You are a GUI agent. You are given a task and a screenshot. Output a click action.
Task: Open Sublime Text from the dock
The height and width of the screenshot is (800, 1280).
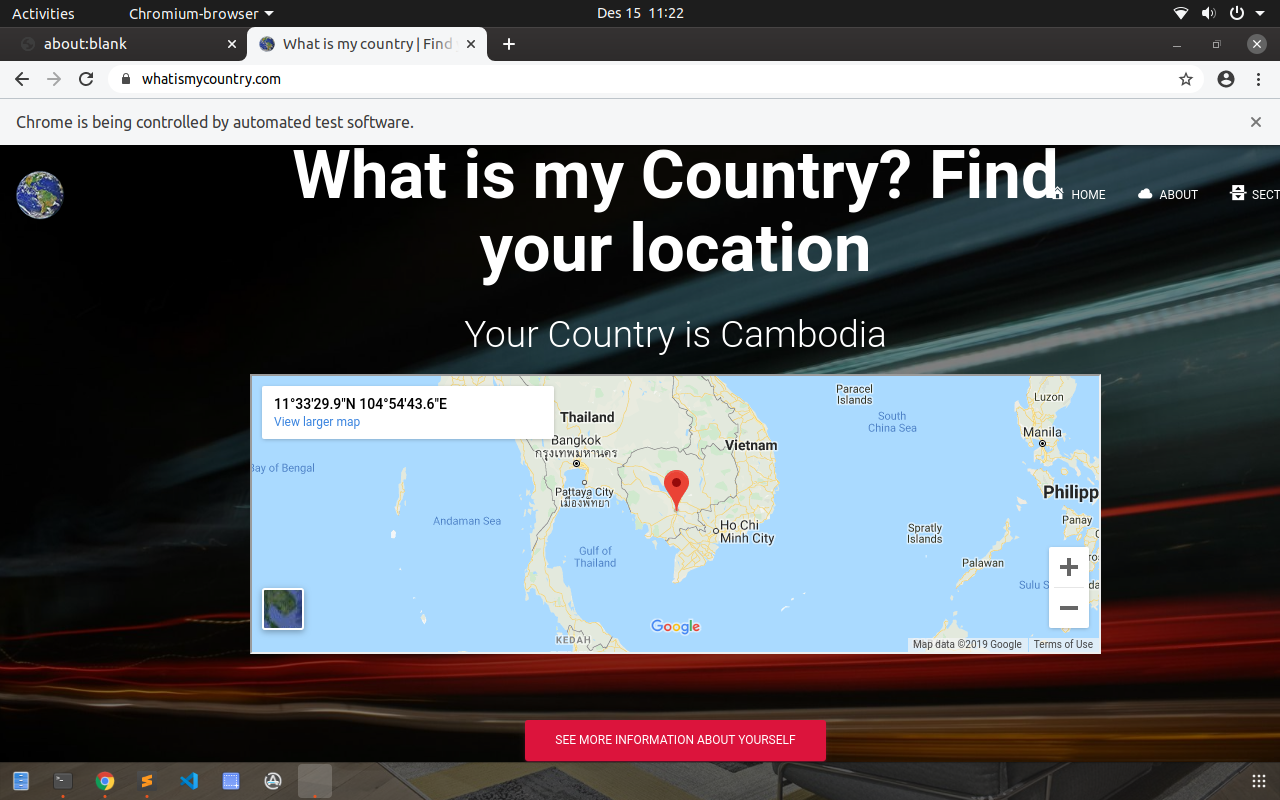tap(147, 781)
